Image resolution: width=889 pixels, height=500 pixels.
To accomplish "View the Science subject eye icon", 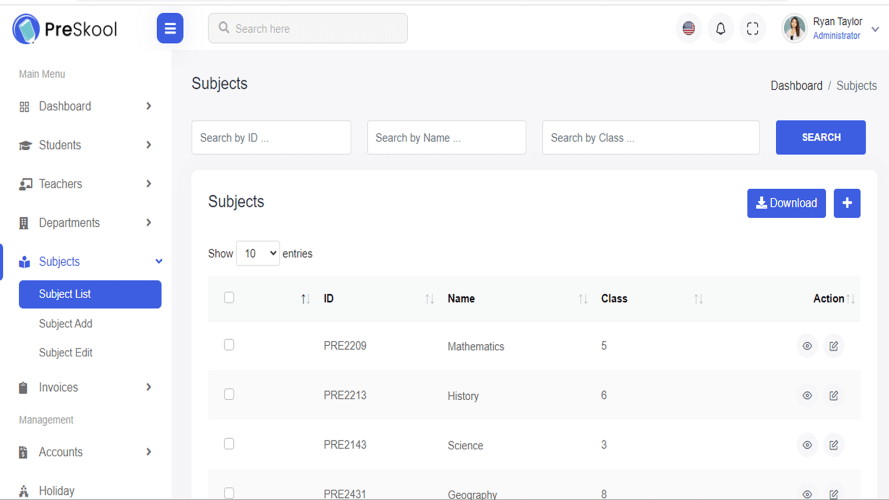I will [x=807, y=445].
